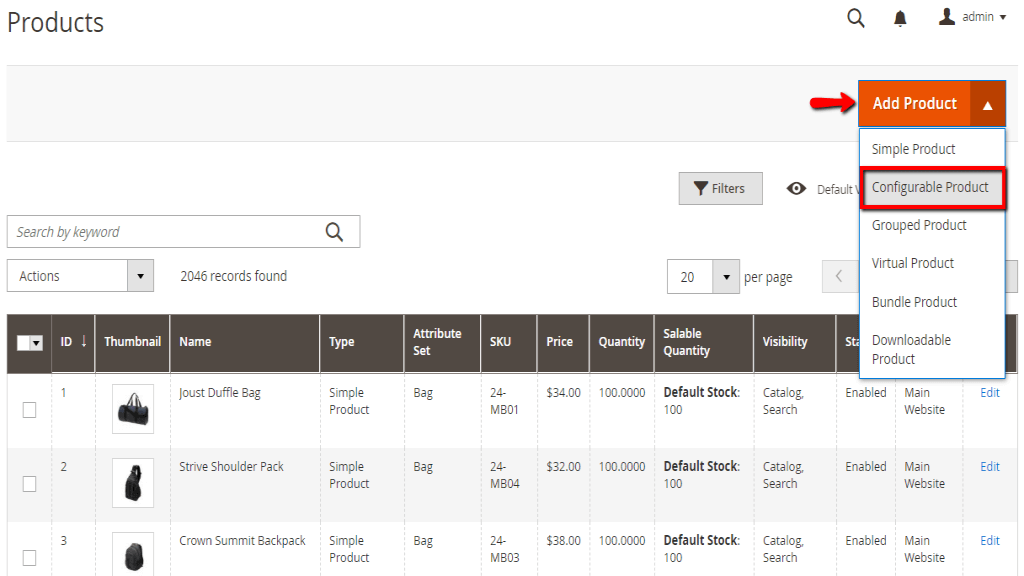This screenshot has height=576, width=1024.
Task: Open the notifications bell icon
Action: [x=900, y=18]
